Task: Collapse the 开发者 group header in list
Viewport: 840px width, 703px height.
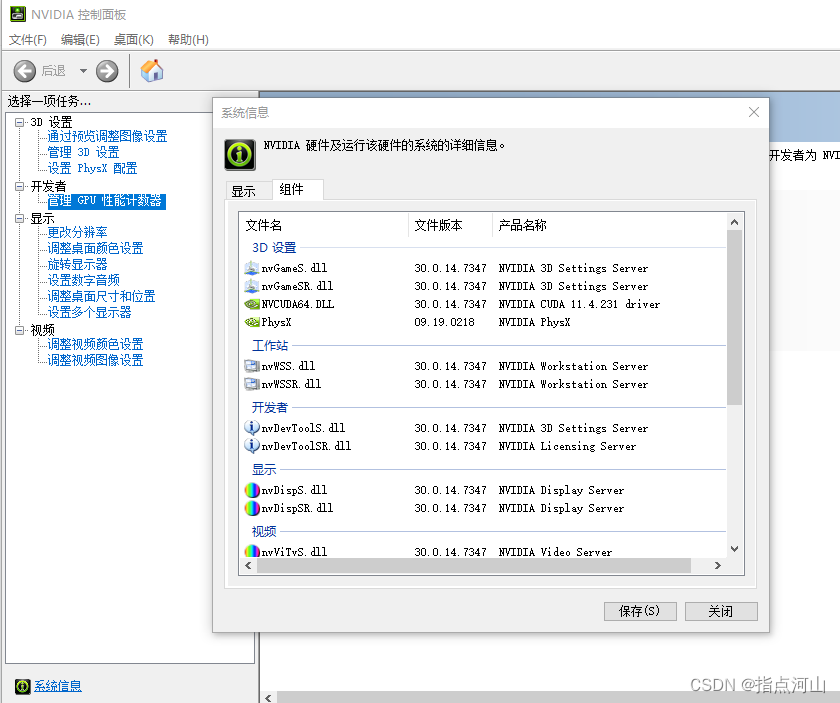Action: (270, 408)
